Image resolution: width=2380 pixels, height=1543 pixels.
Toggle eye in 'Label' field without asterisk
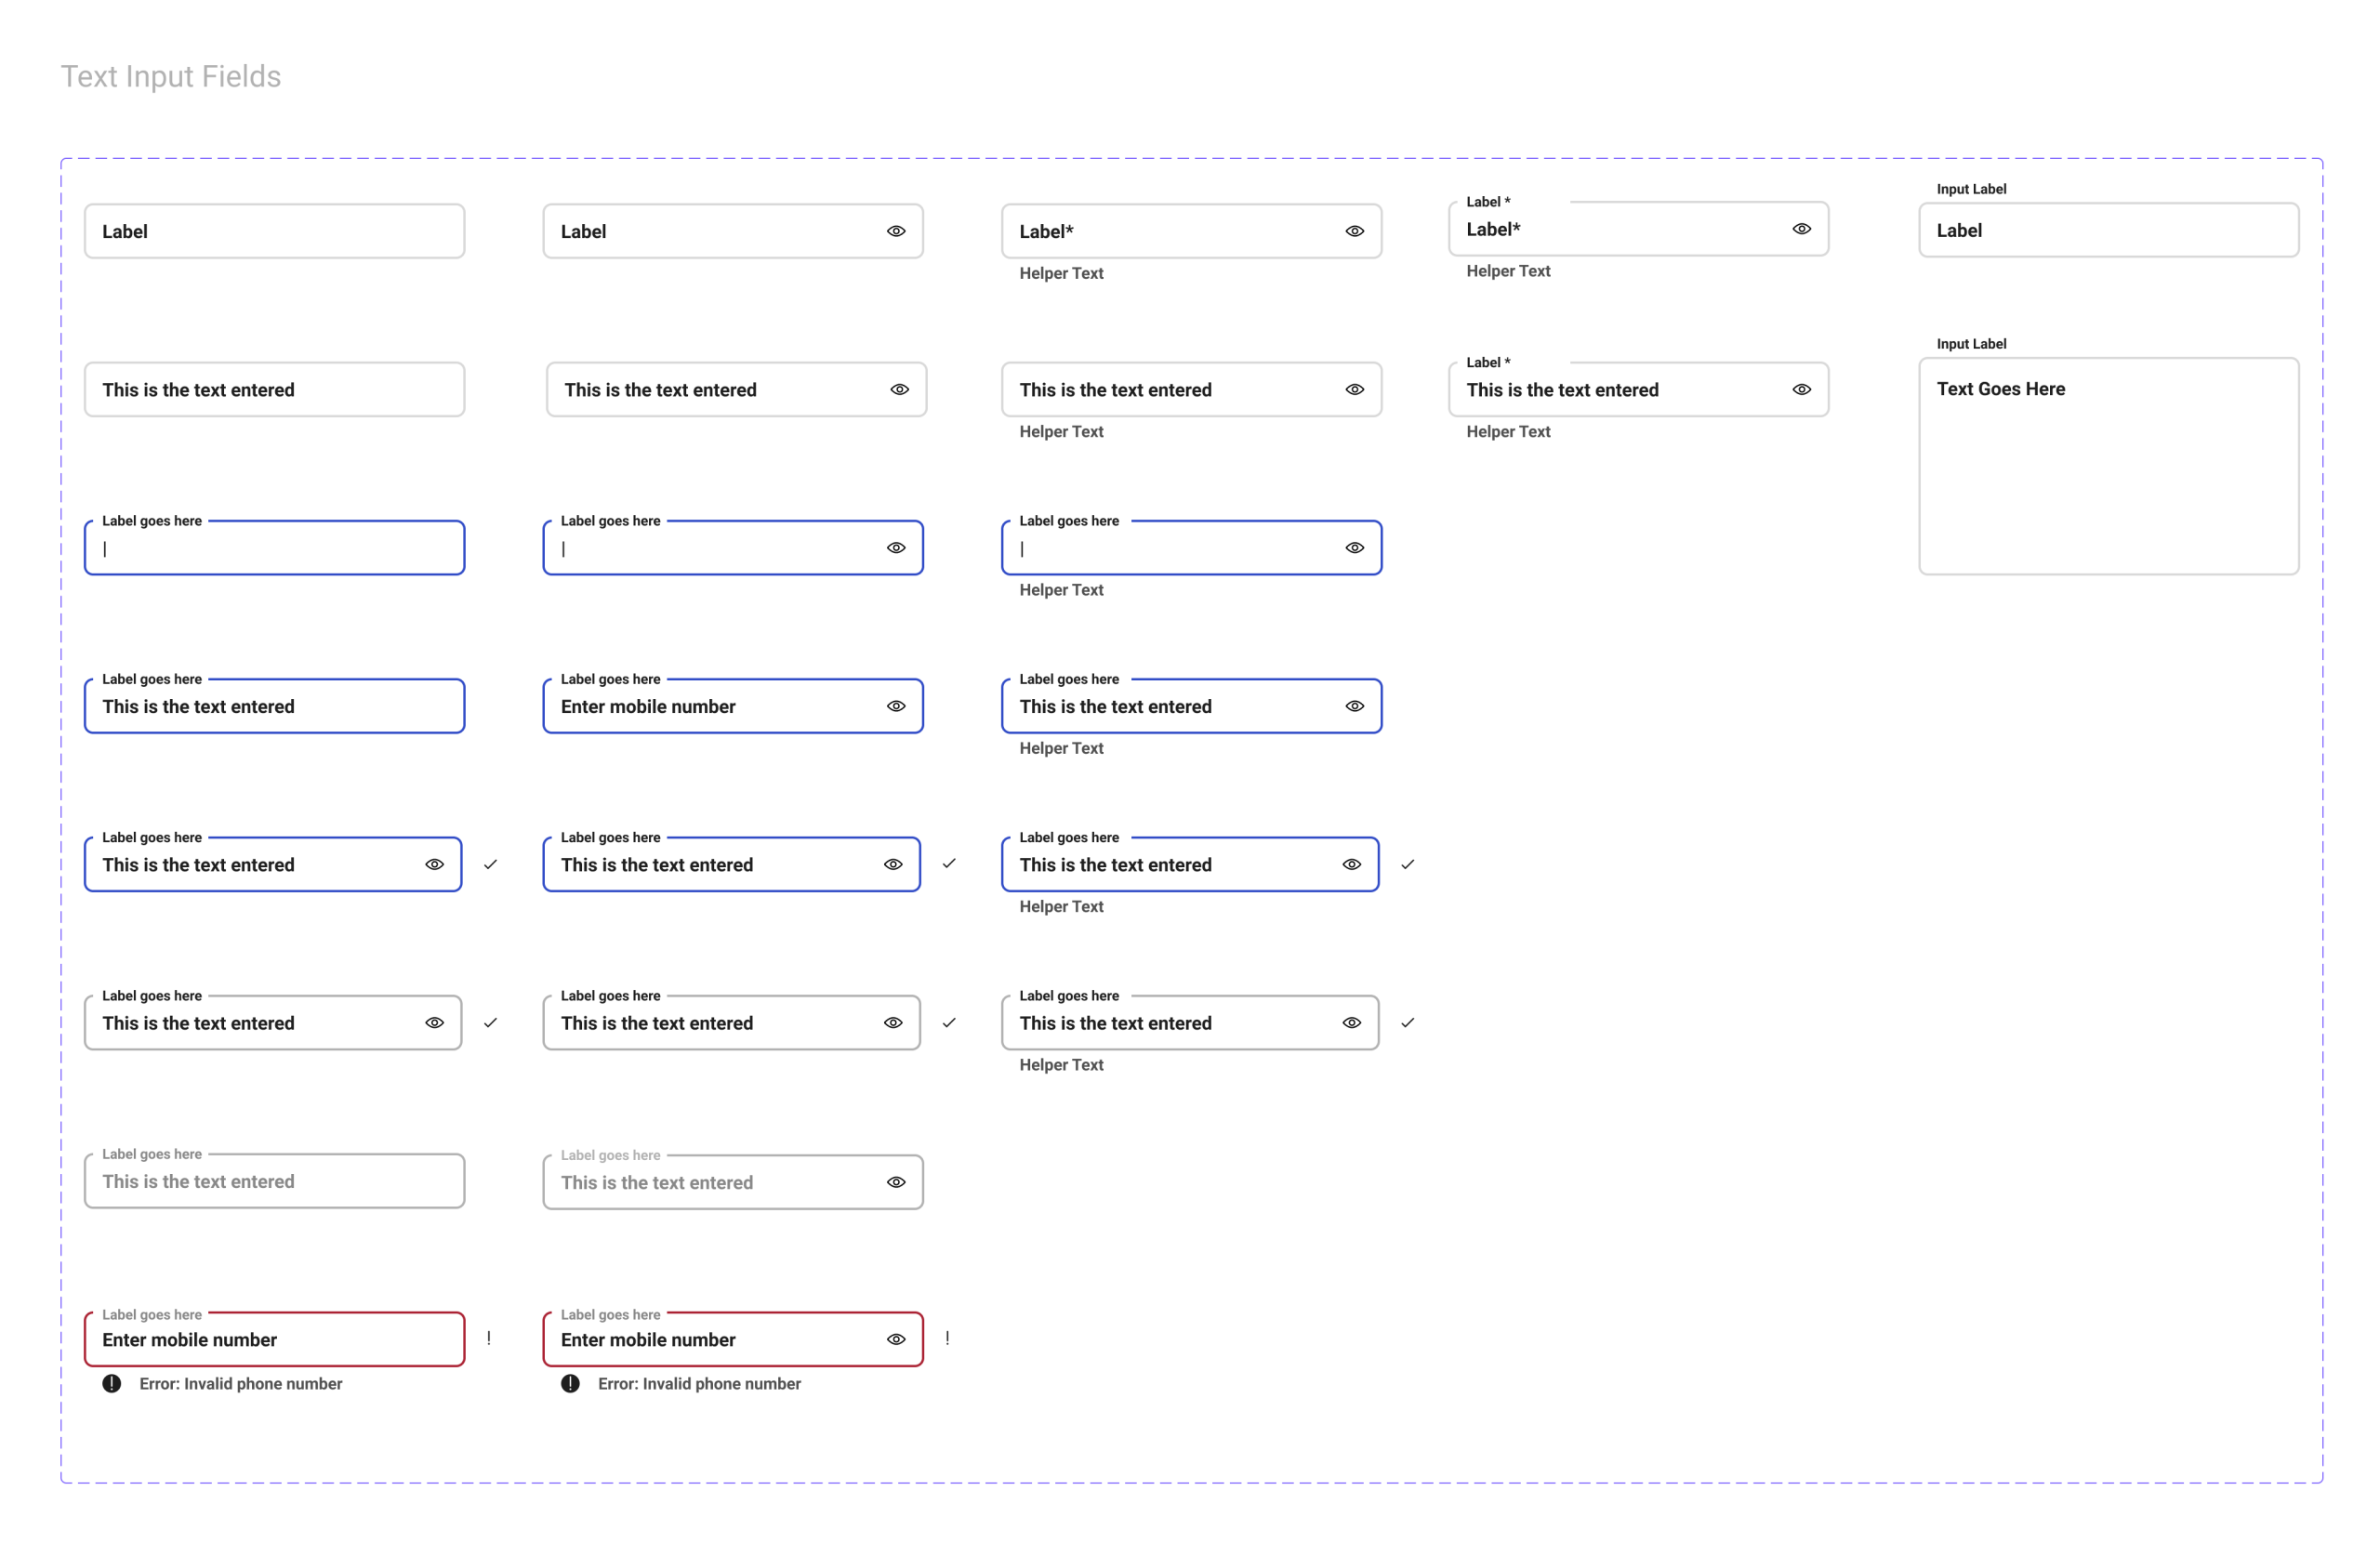(x=896, y=231)
